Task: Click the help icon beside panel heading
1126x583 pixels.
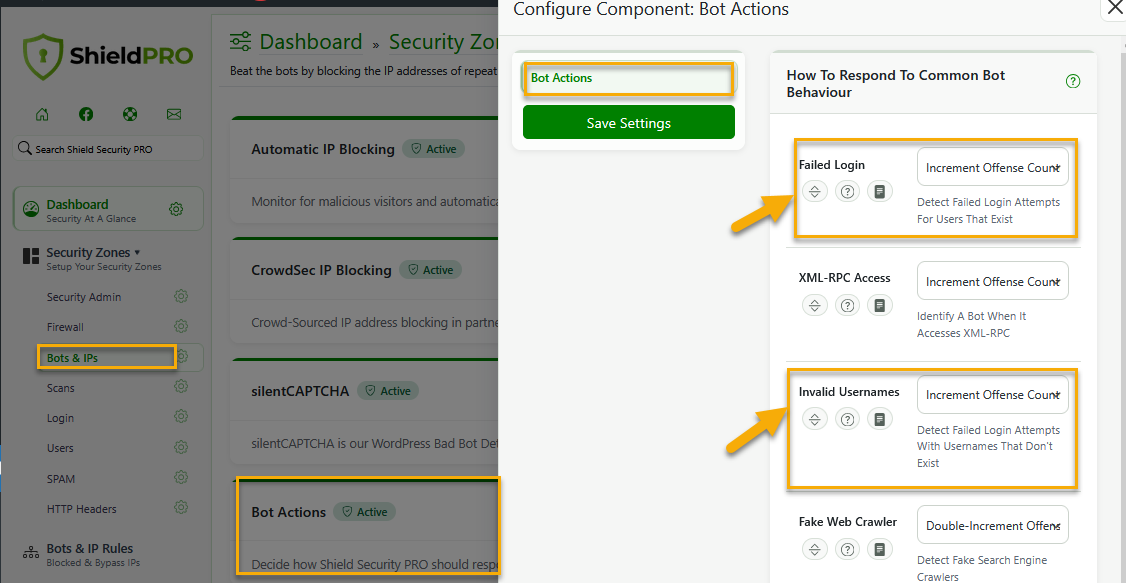Action: (x=1073, y=81)
